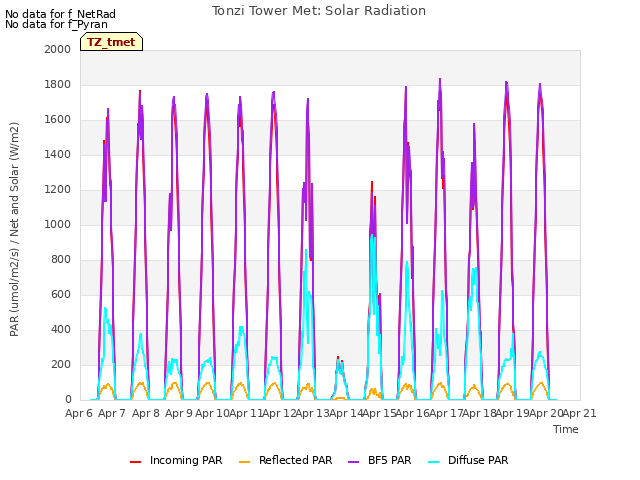Click the 'No data for f_Pyran' message
The height and width of the screenshot is (480, 640).
56,24
